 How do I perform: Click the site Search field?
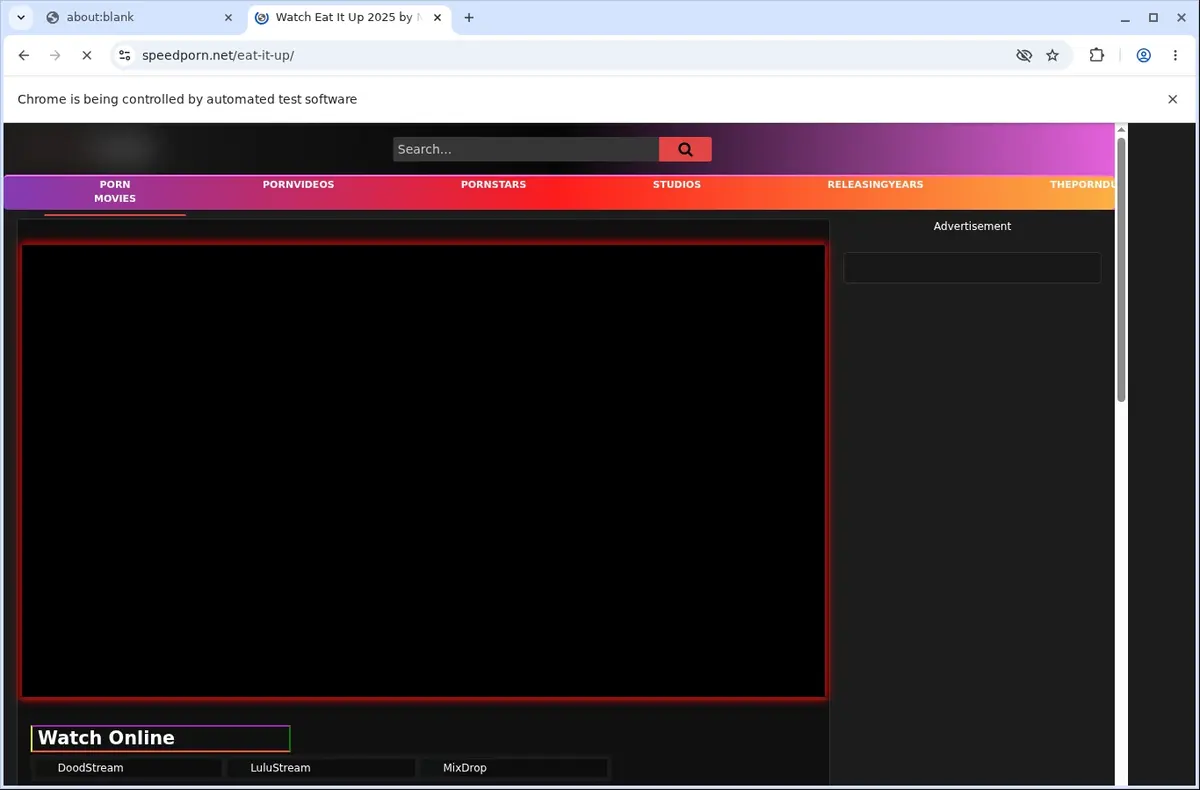pos(526,149)
